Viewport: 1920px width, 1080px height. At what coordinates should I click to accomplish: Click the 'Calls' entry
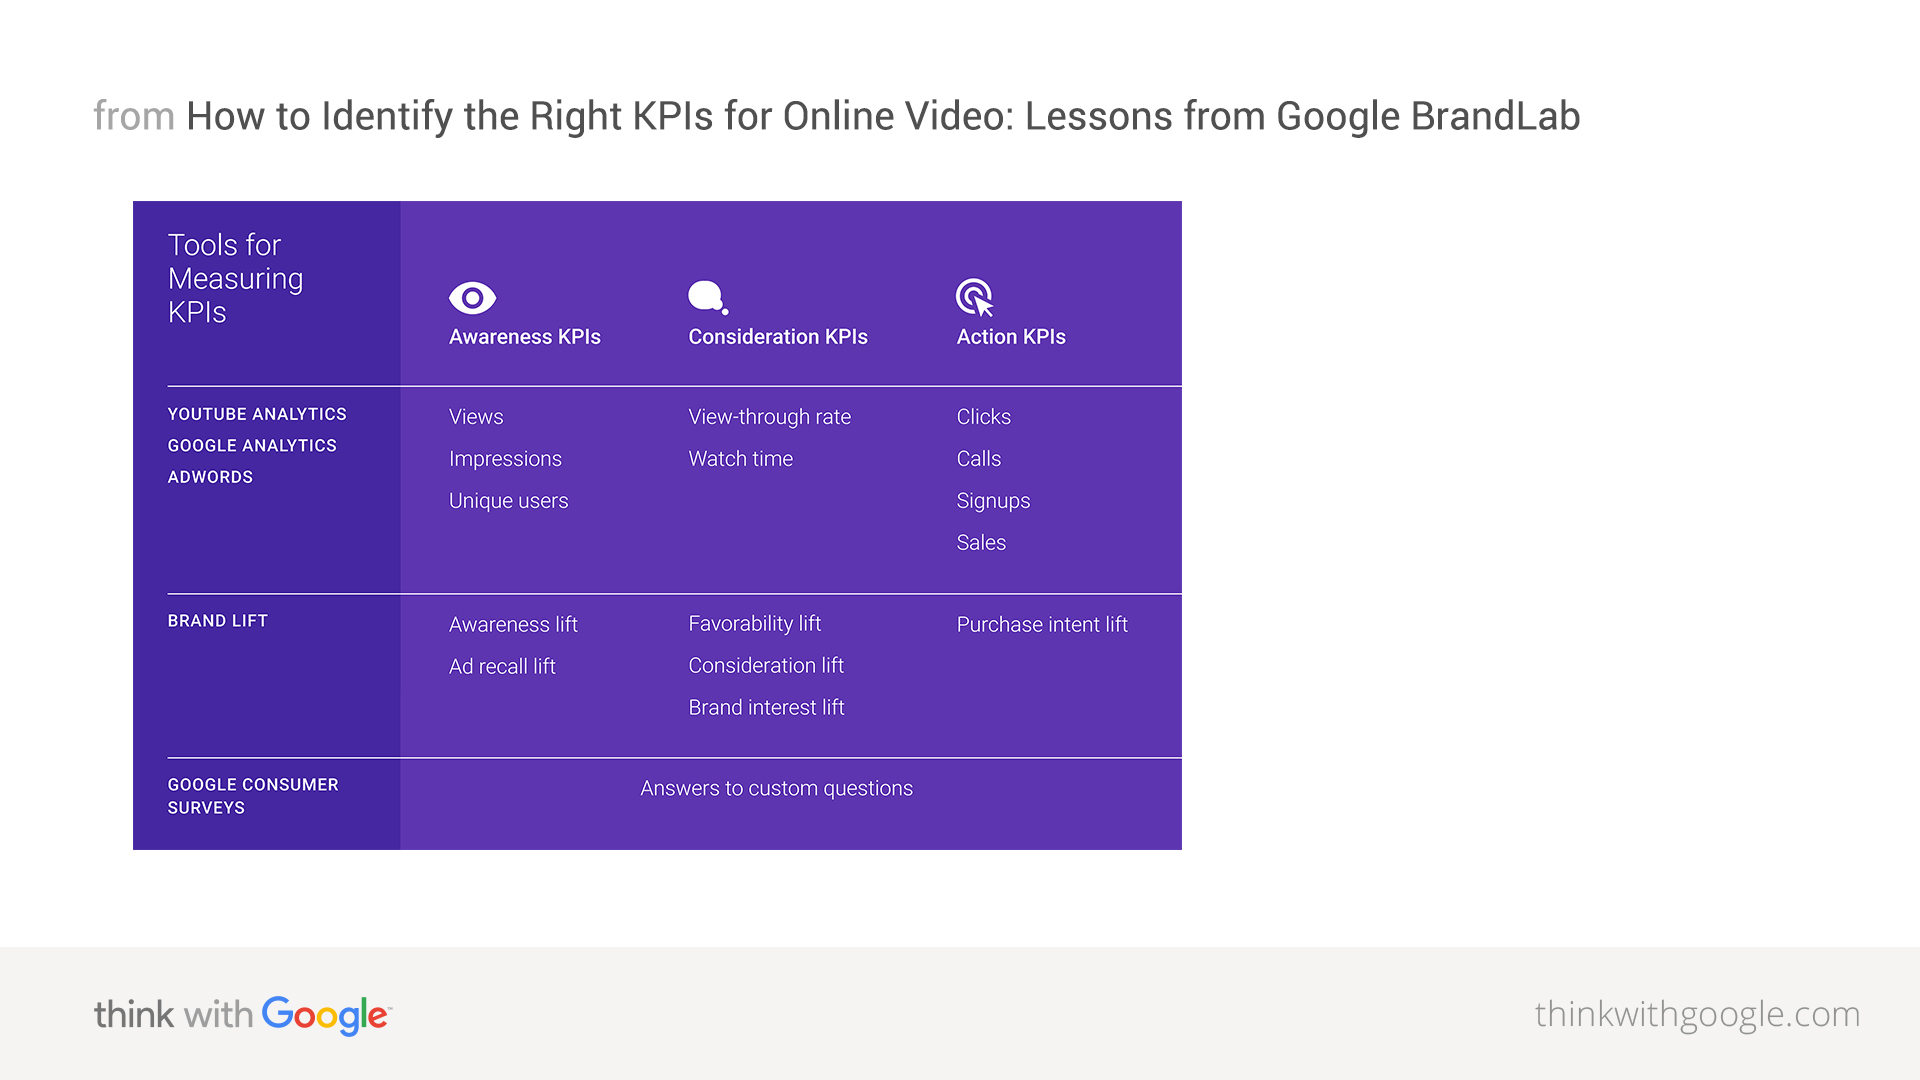[979, 459]
